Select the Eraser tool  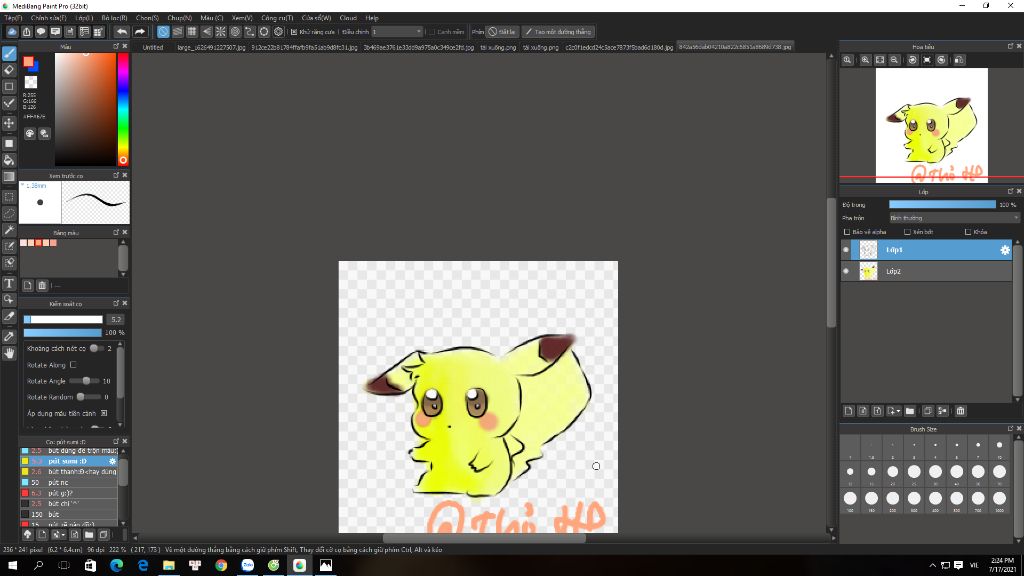[x=9, y=70]
